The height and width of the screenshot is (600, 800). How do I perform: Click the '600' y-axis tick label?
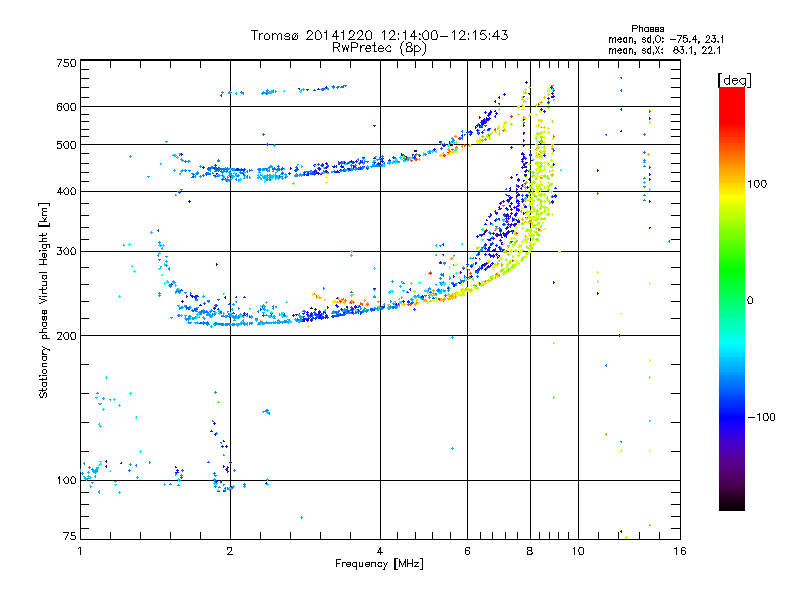pyautogui.click(x=66, y=107)
